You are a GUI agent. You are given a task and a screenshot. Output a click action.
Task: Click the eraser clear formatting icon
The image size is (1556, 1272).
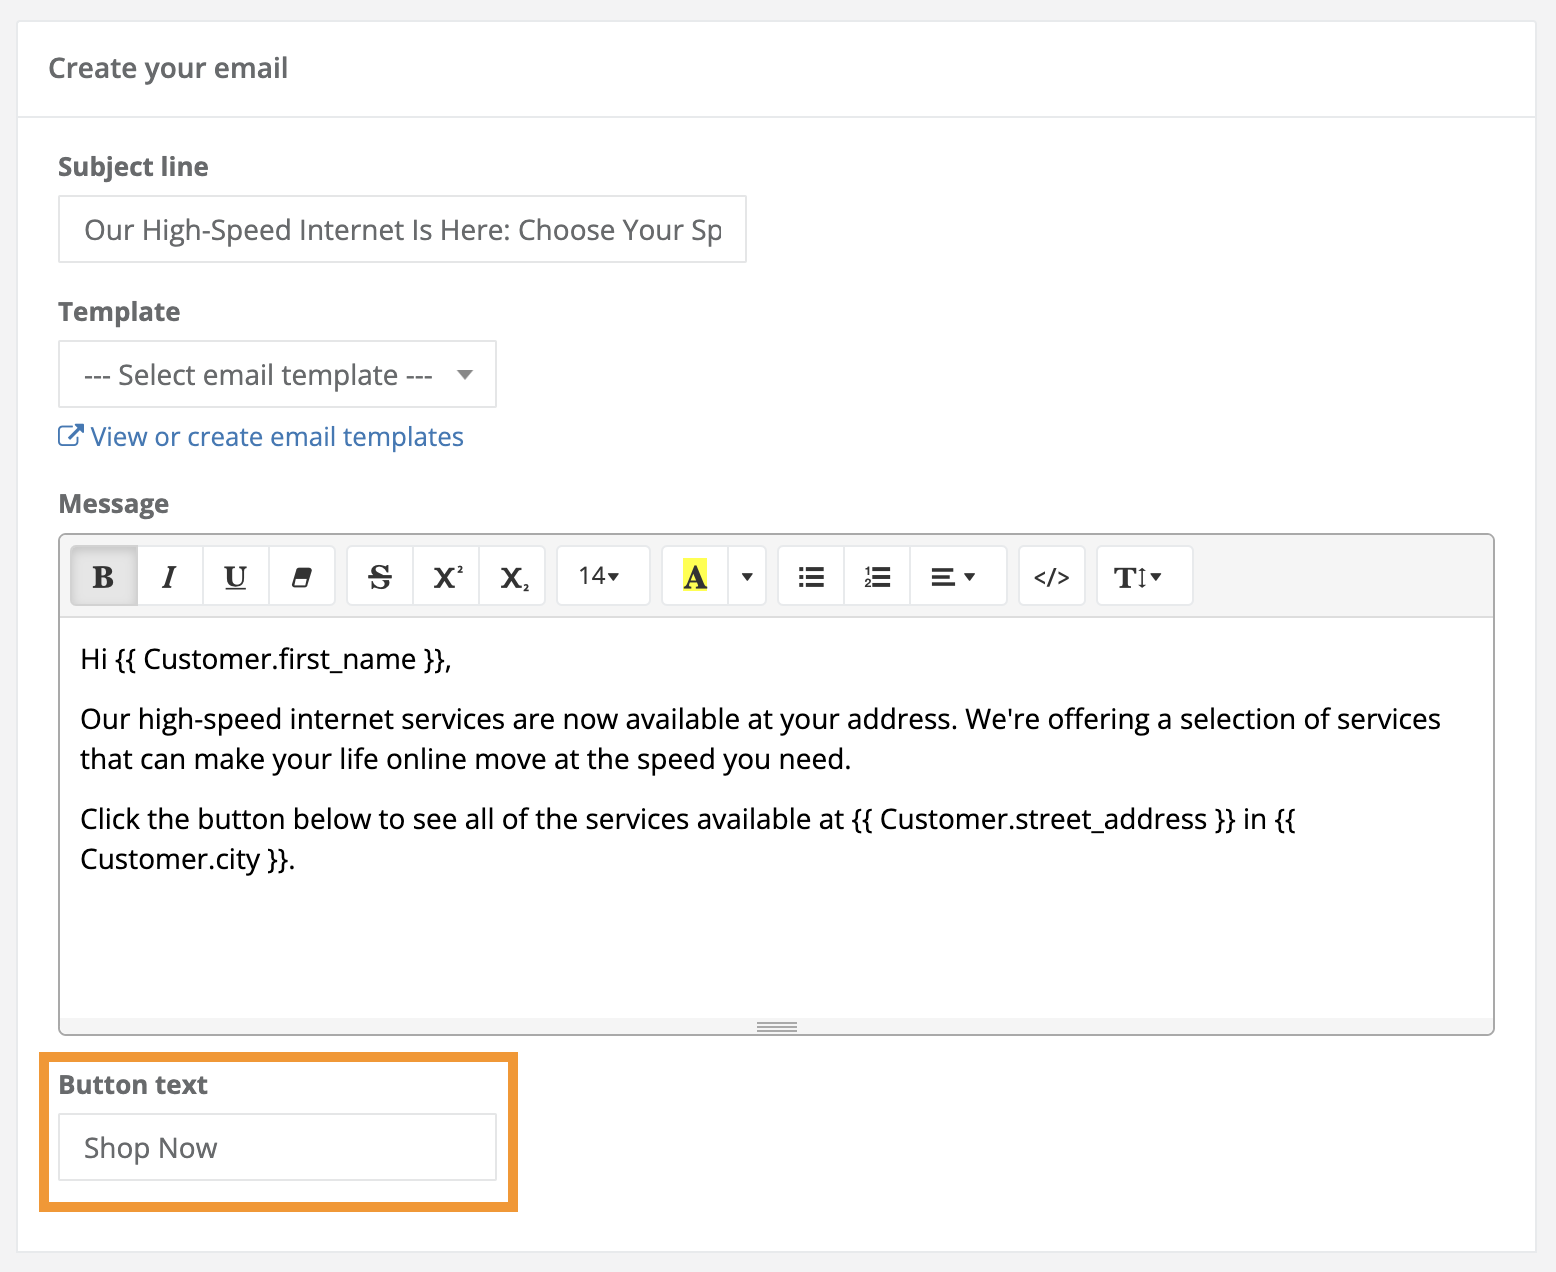pos(301,577)
